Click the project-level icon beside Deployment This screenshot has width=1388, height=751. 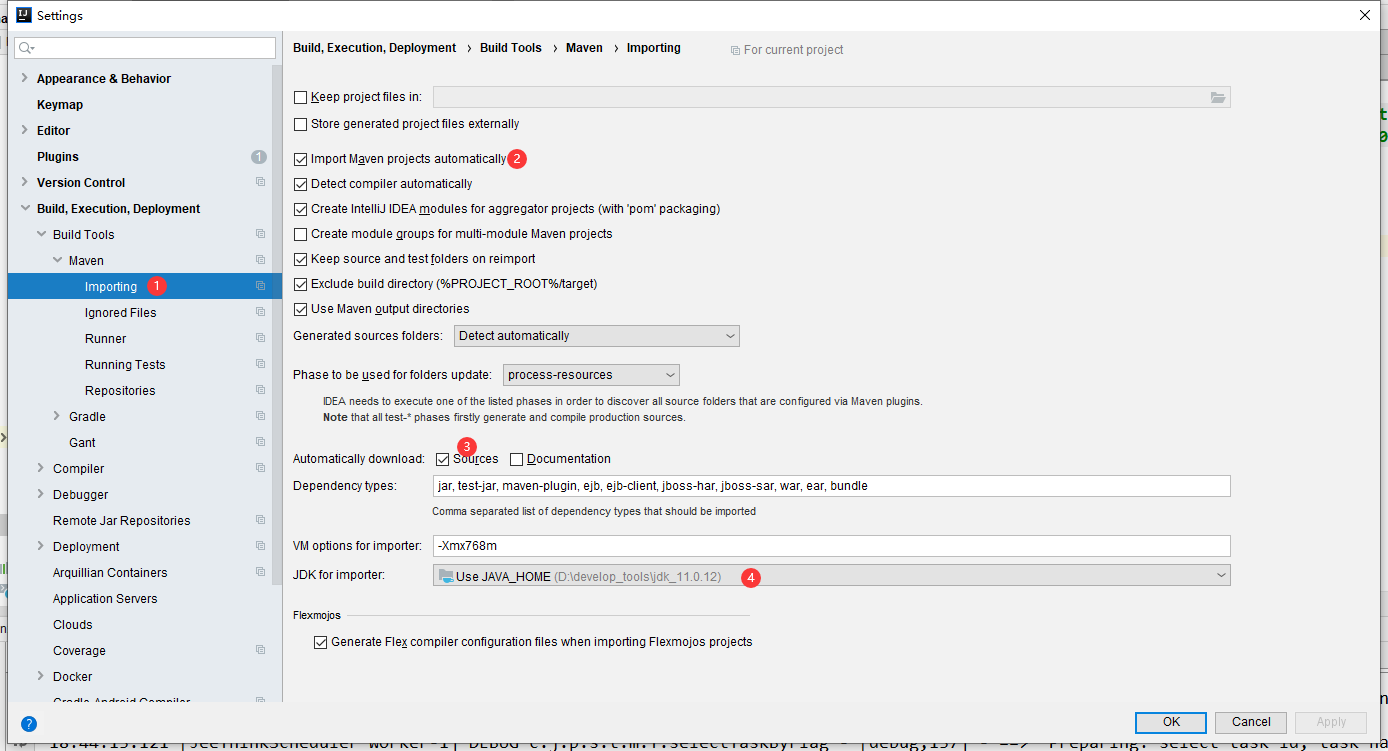(x=260, y=546)
